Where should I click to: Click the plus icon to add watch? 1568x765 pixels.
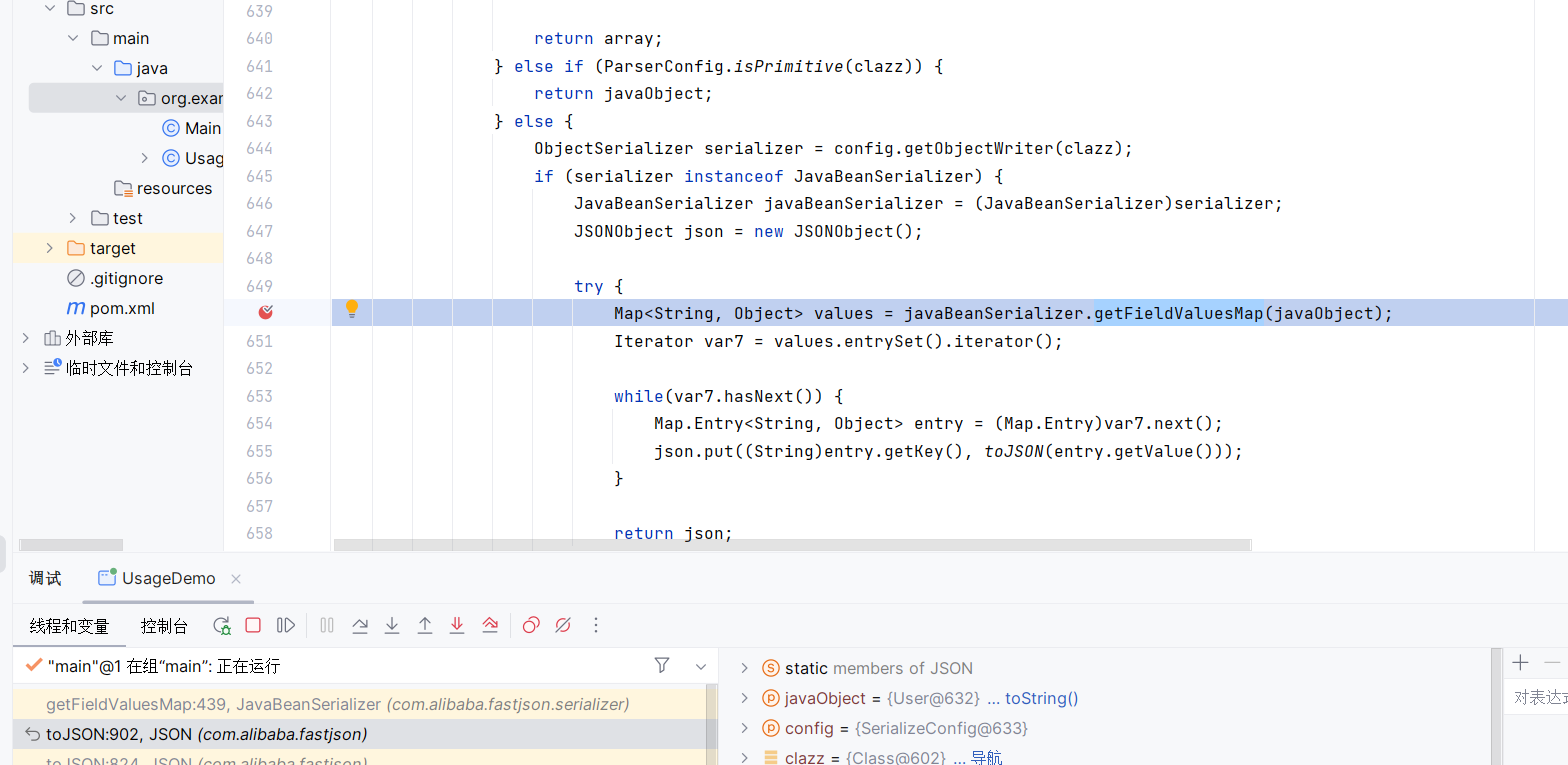coord(1521,663)
